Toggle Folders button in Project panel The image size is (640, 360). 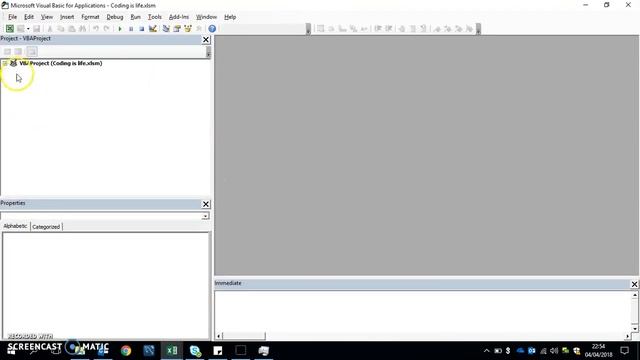pos(32,51)
